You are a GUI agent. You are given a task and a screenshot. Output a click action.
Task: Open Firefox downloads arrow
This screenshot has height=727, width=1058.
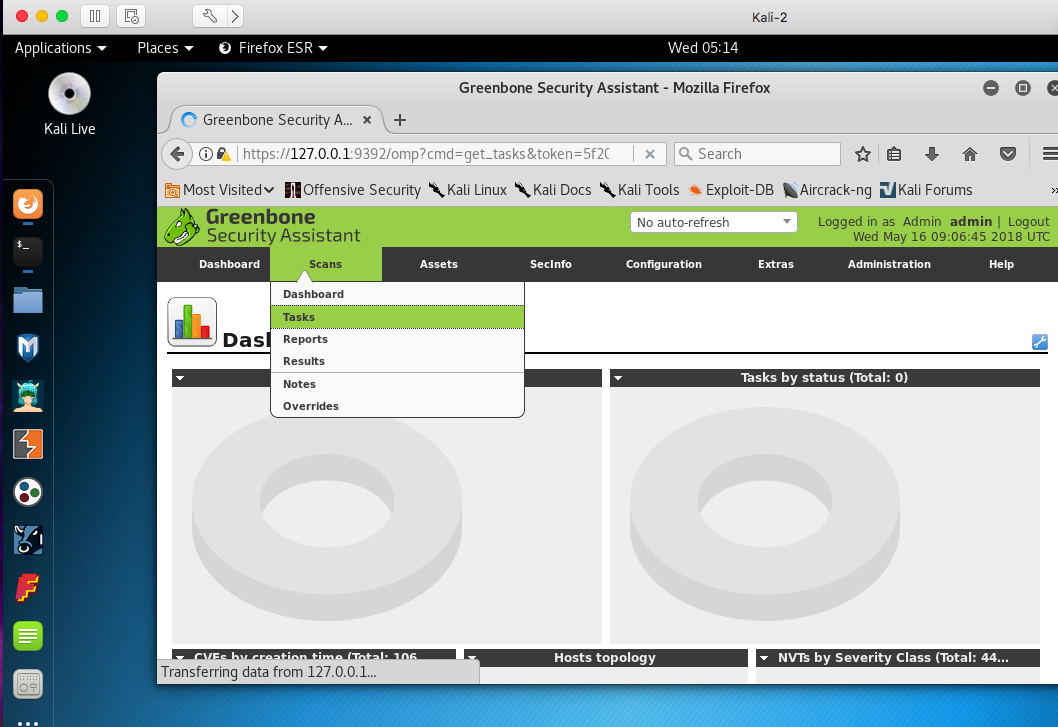(x=932, y=155)
